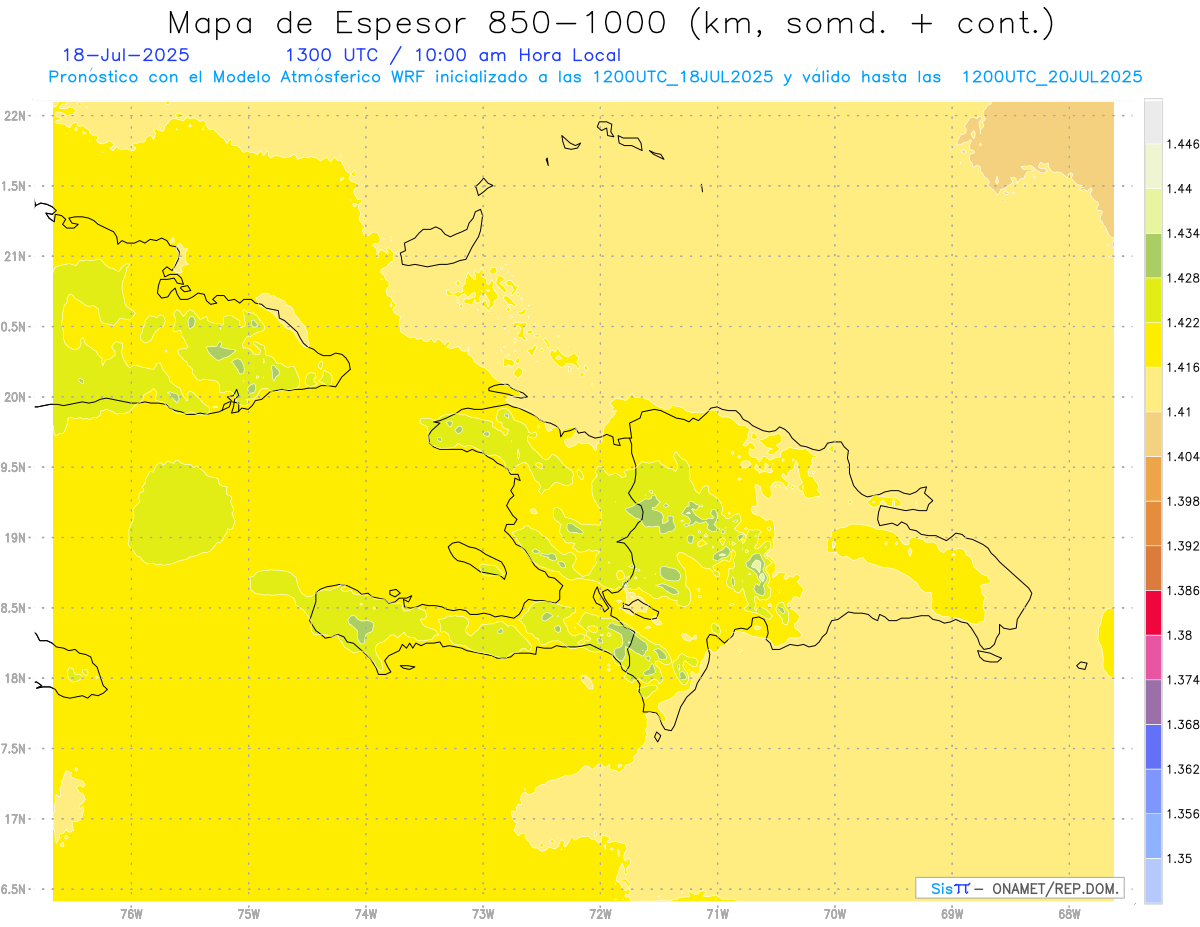
Task: Select the valid-until timestamp "1200UTC_20JUL2025"
Action: point(1052,77)
